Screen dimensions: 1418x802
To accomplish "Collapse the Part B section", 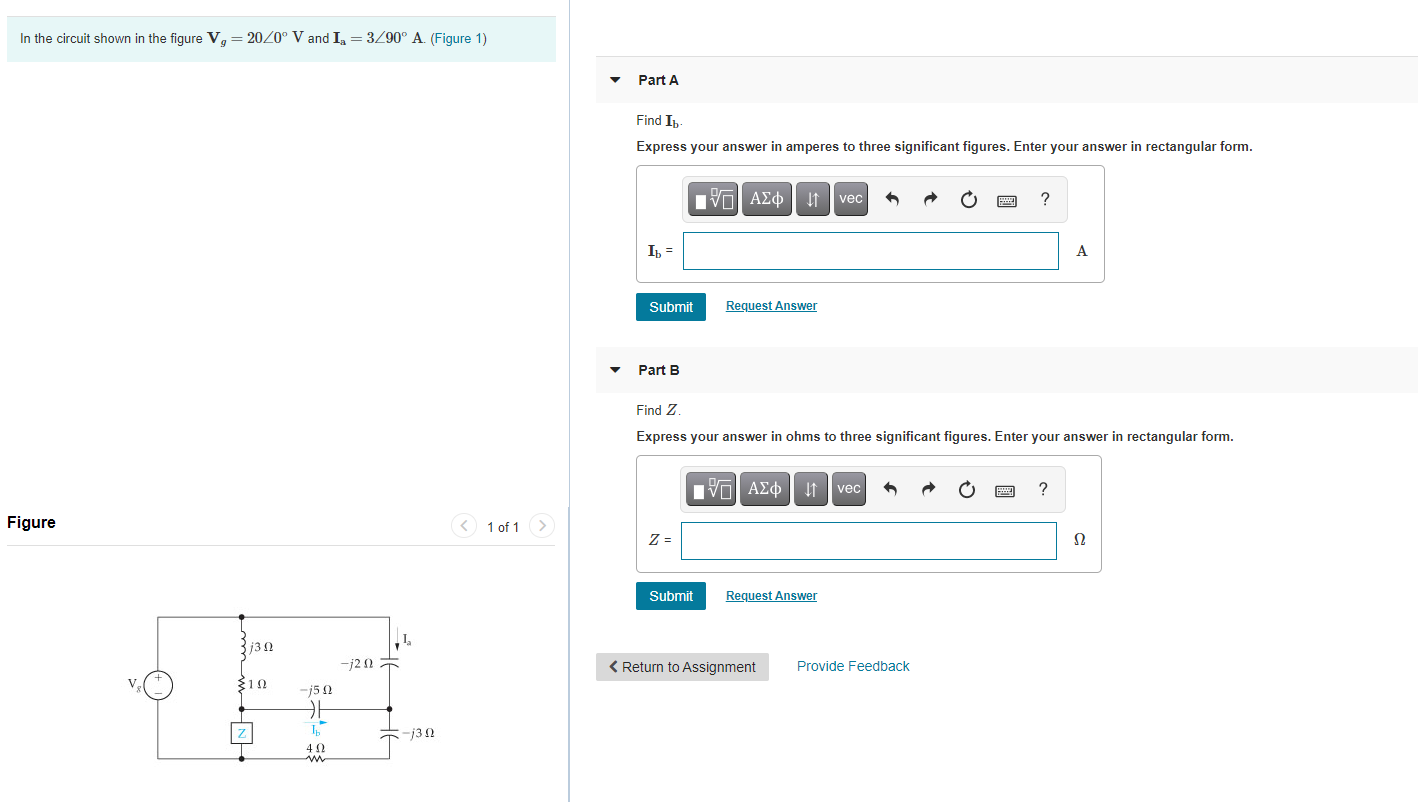I will coord(615,370).
